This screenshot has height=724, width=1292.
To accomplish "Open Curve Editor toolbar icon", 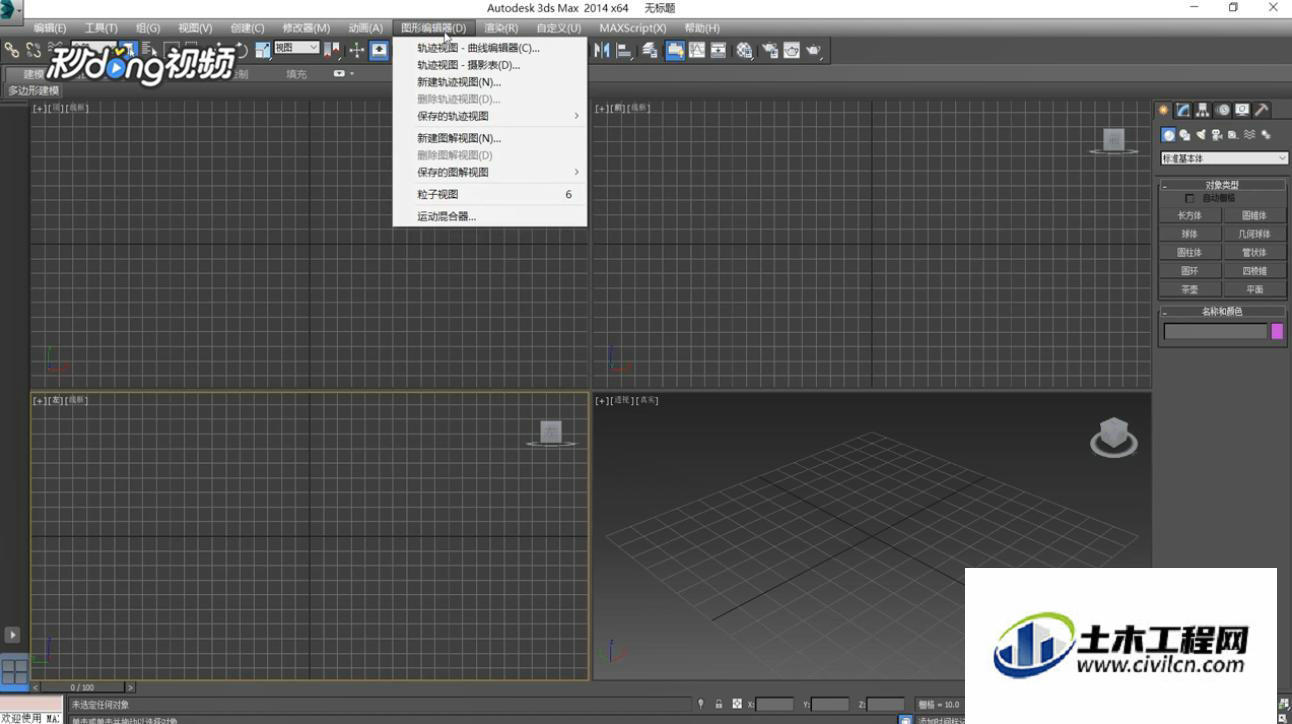I will click(x=697, y=49).
